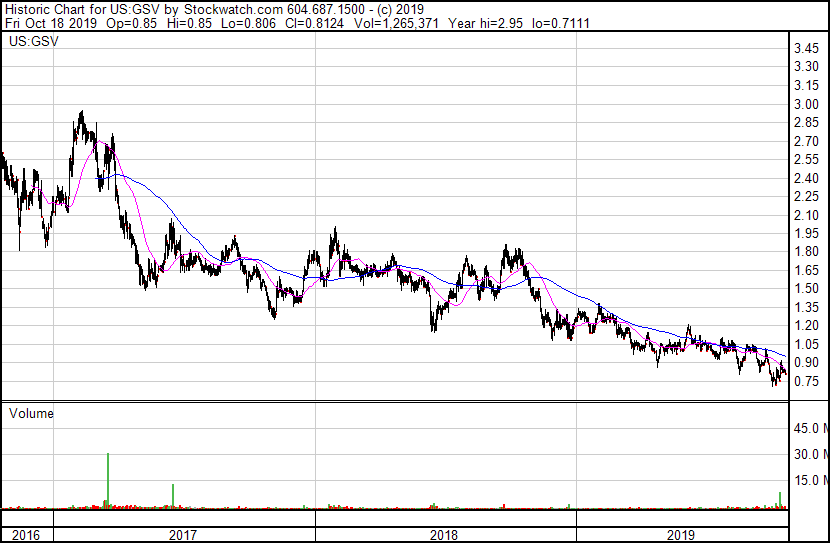Screen dimensions: 830x543
Task: Select the 2018 year label on time axis
Action: point(444,535)
